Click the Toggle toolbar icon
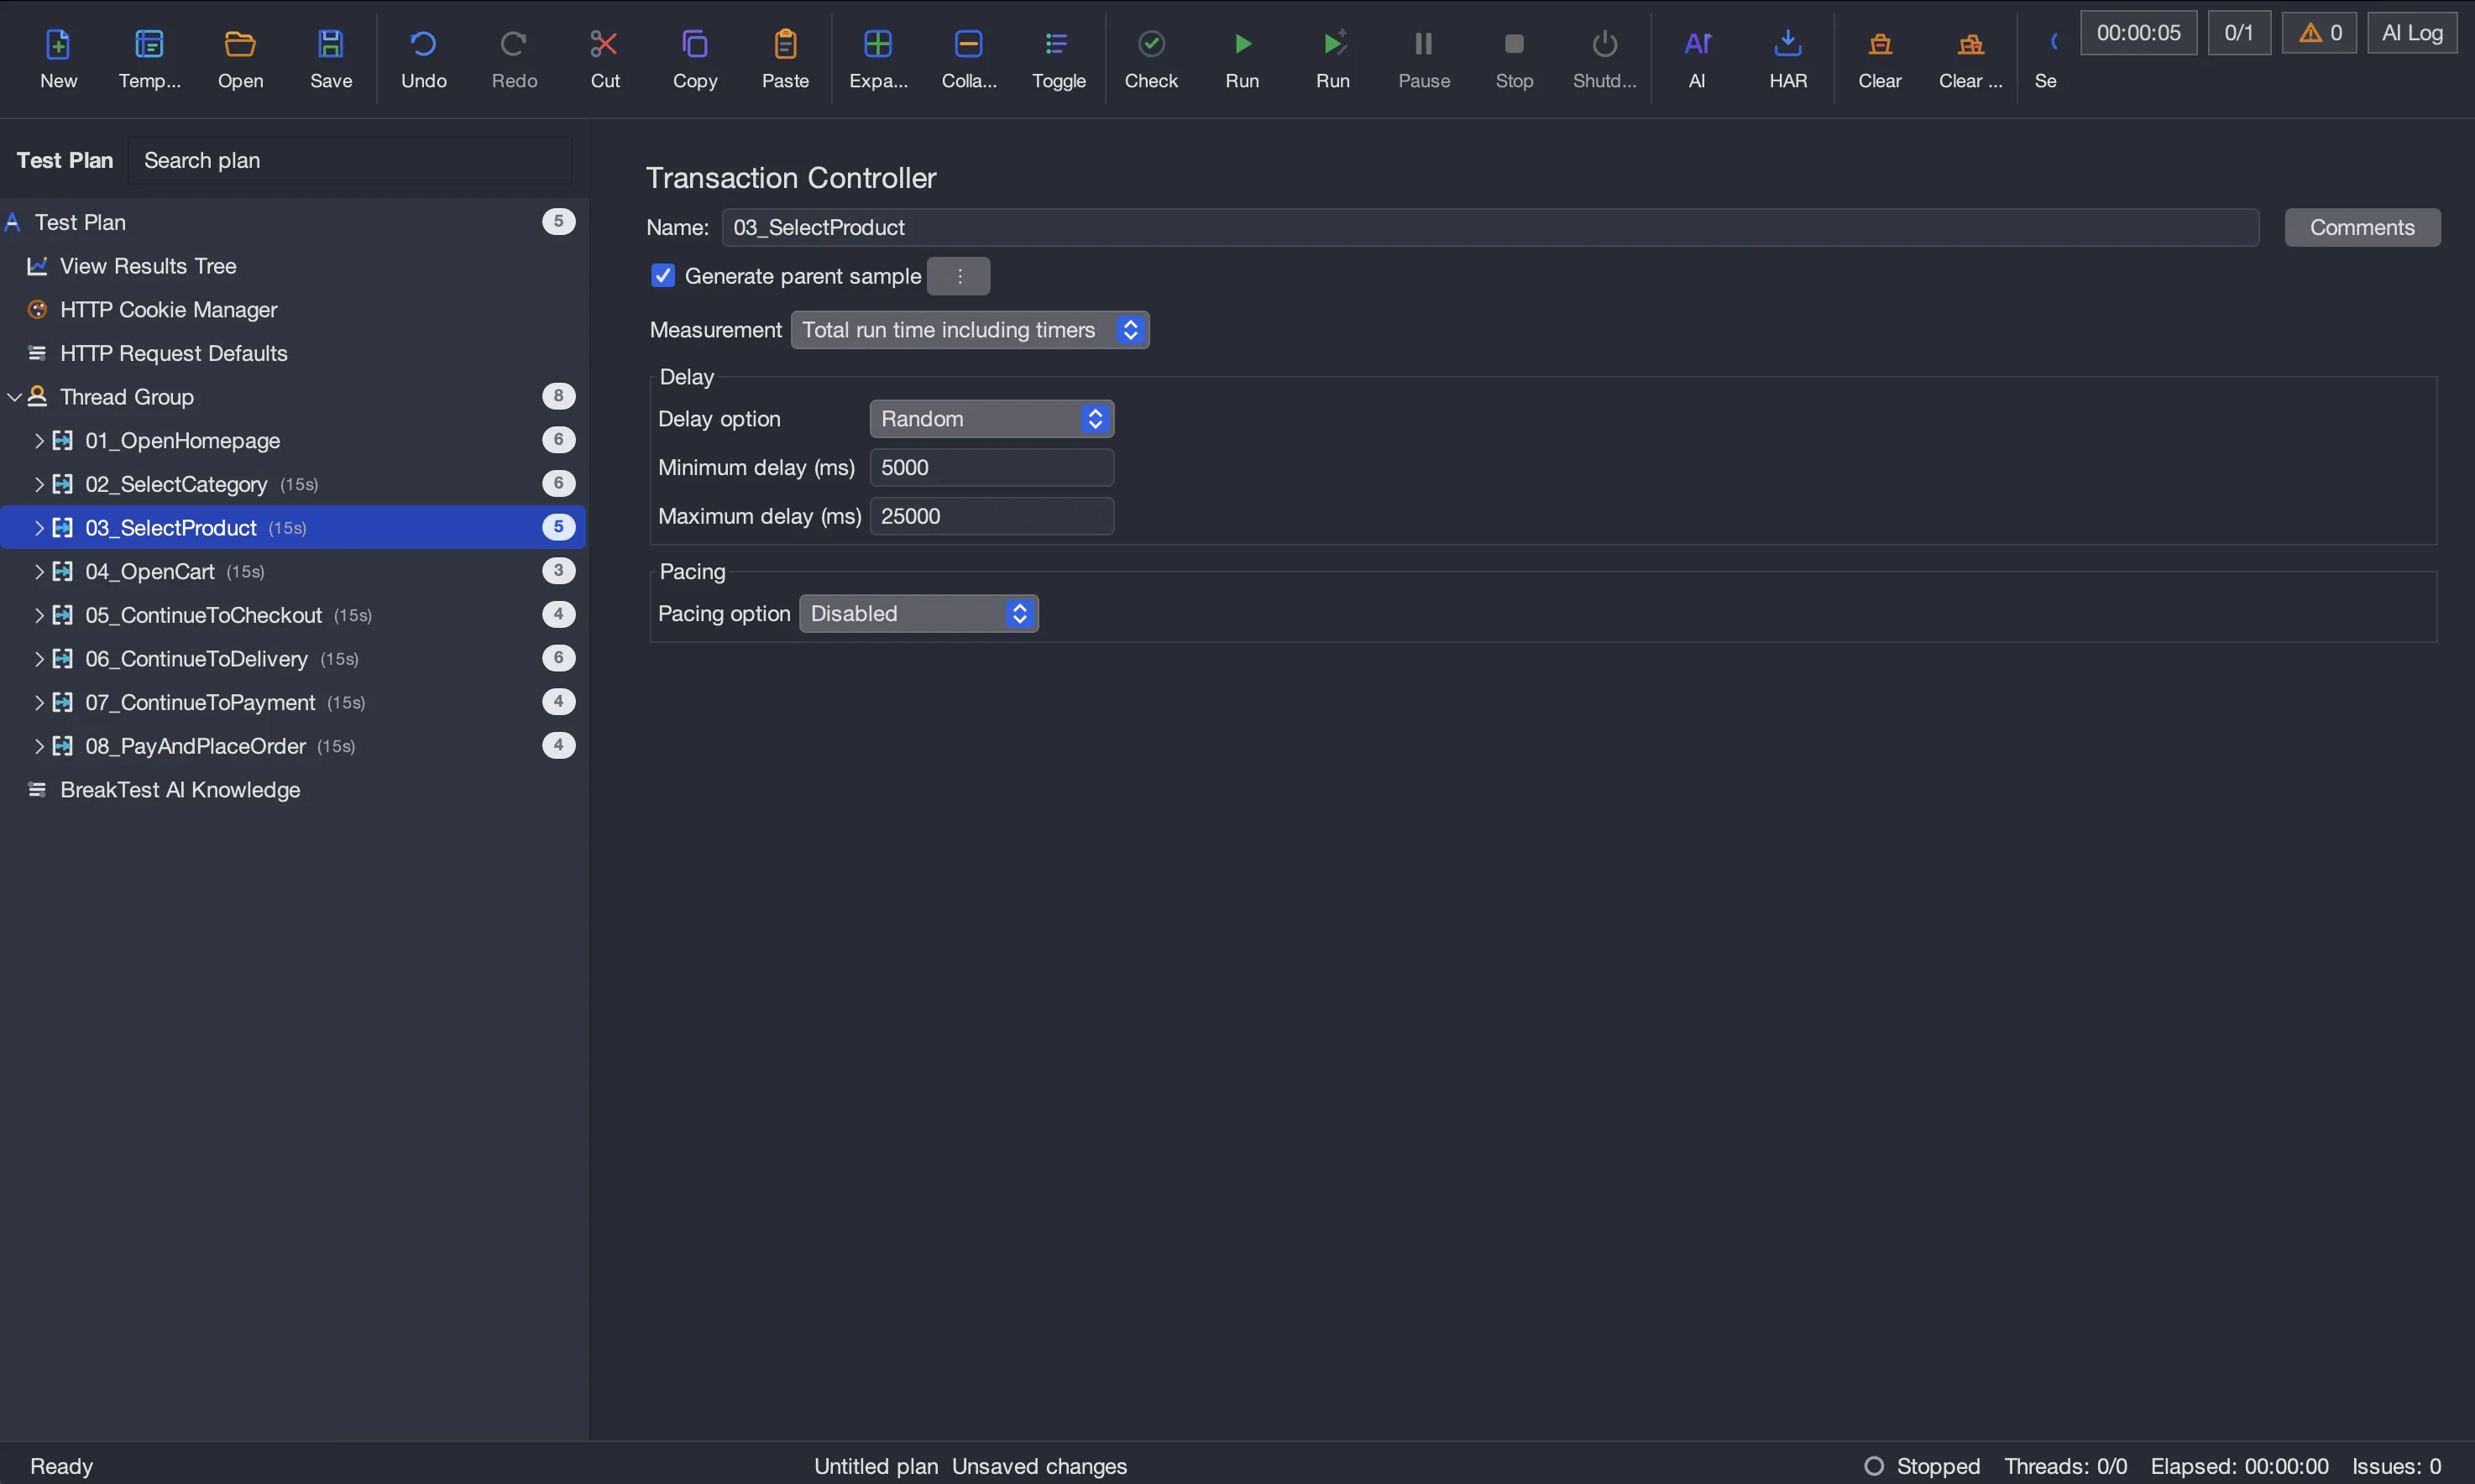Viewport: 2475px width, 1484px height. [x=1058, y=44]
